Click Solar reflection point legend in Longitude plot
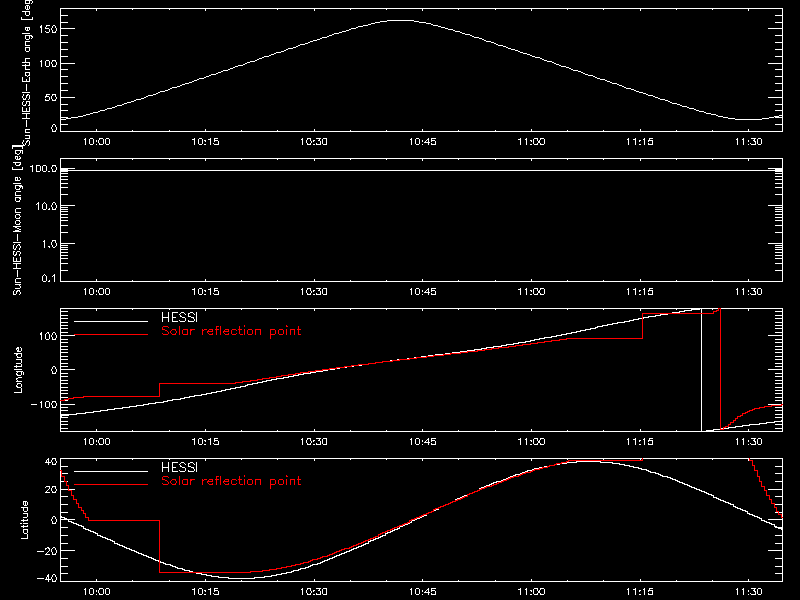The width and height of the screenshot is (800, 600). [x=231, y=331]
